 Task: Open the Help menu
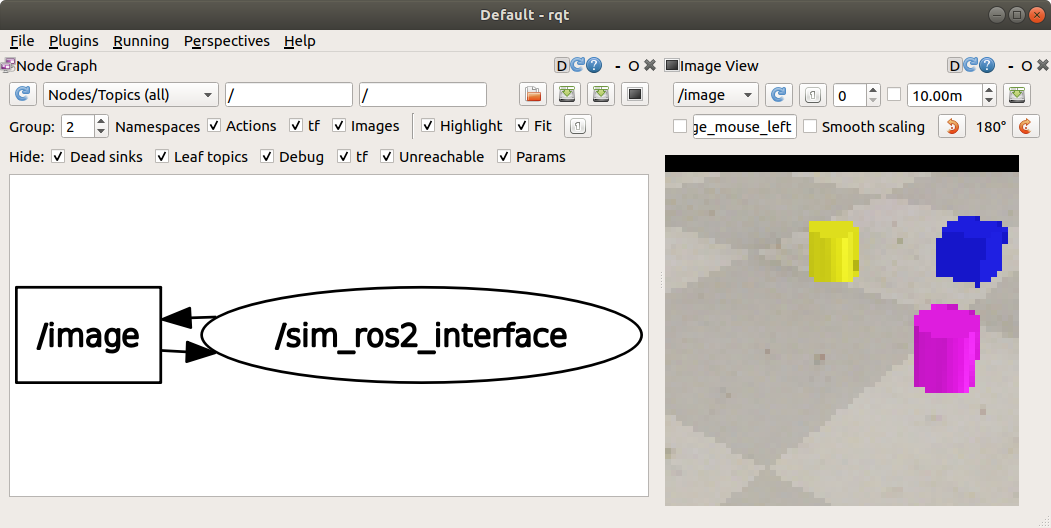(300, 41)
